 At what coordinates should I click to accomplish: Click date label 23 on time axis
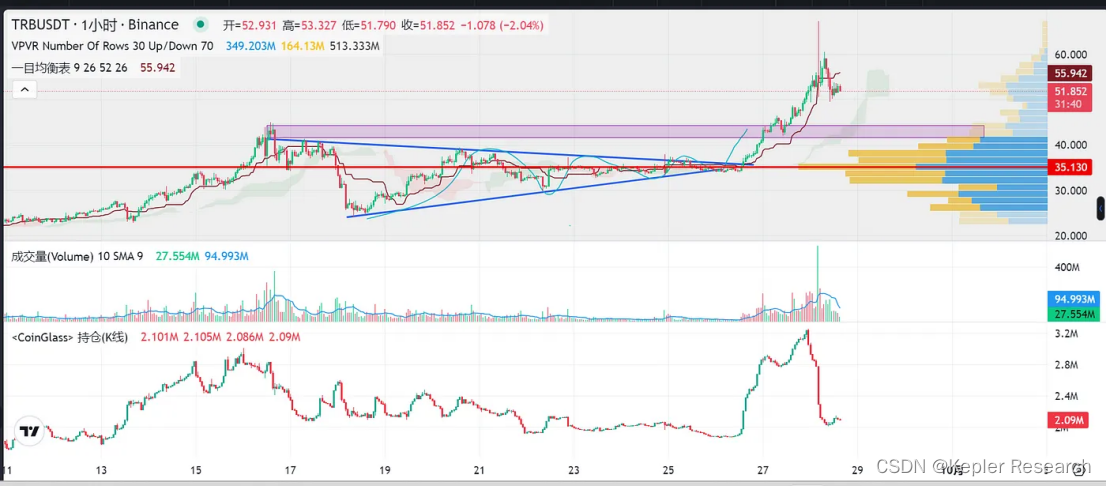click(574, 470)
